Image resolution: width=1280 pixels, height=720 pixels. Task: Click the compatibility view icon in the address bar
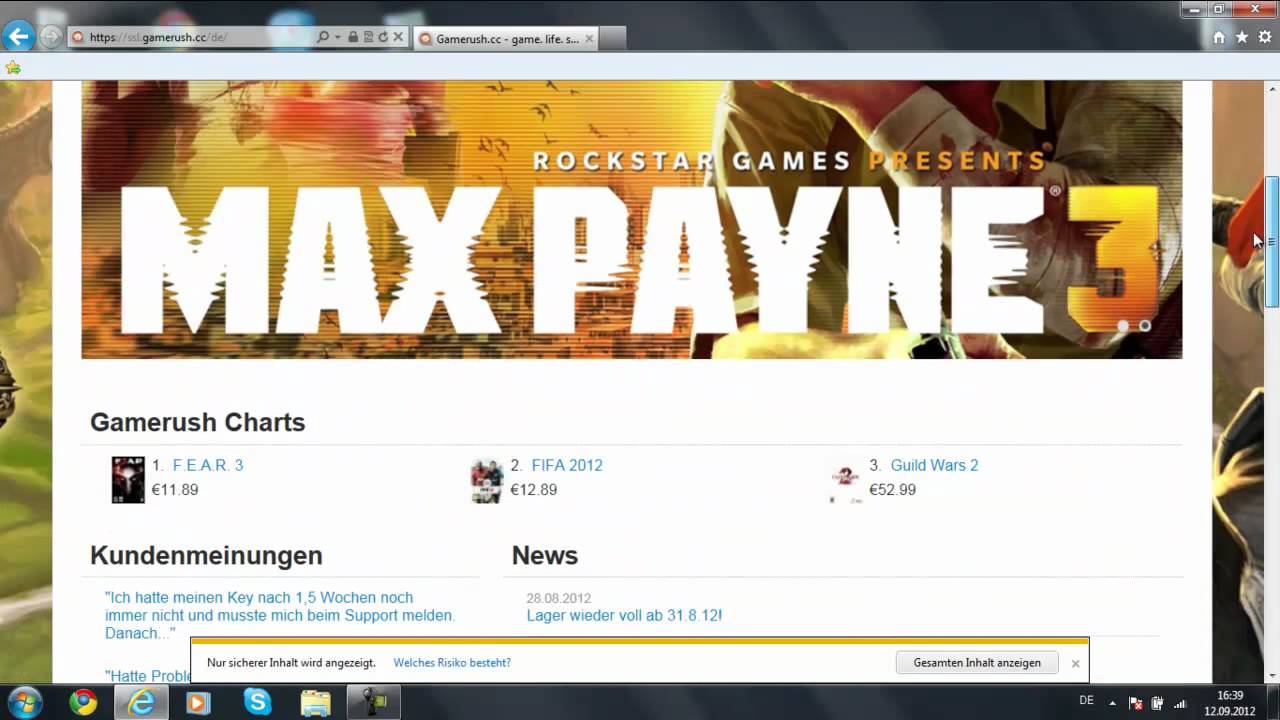pos(368,37)
